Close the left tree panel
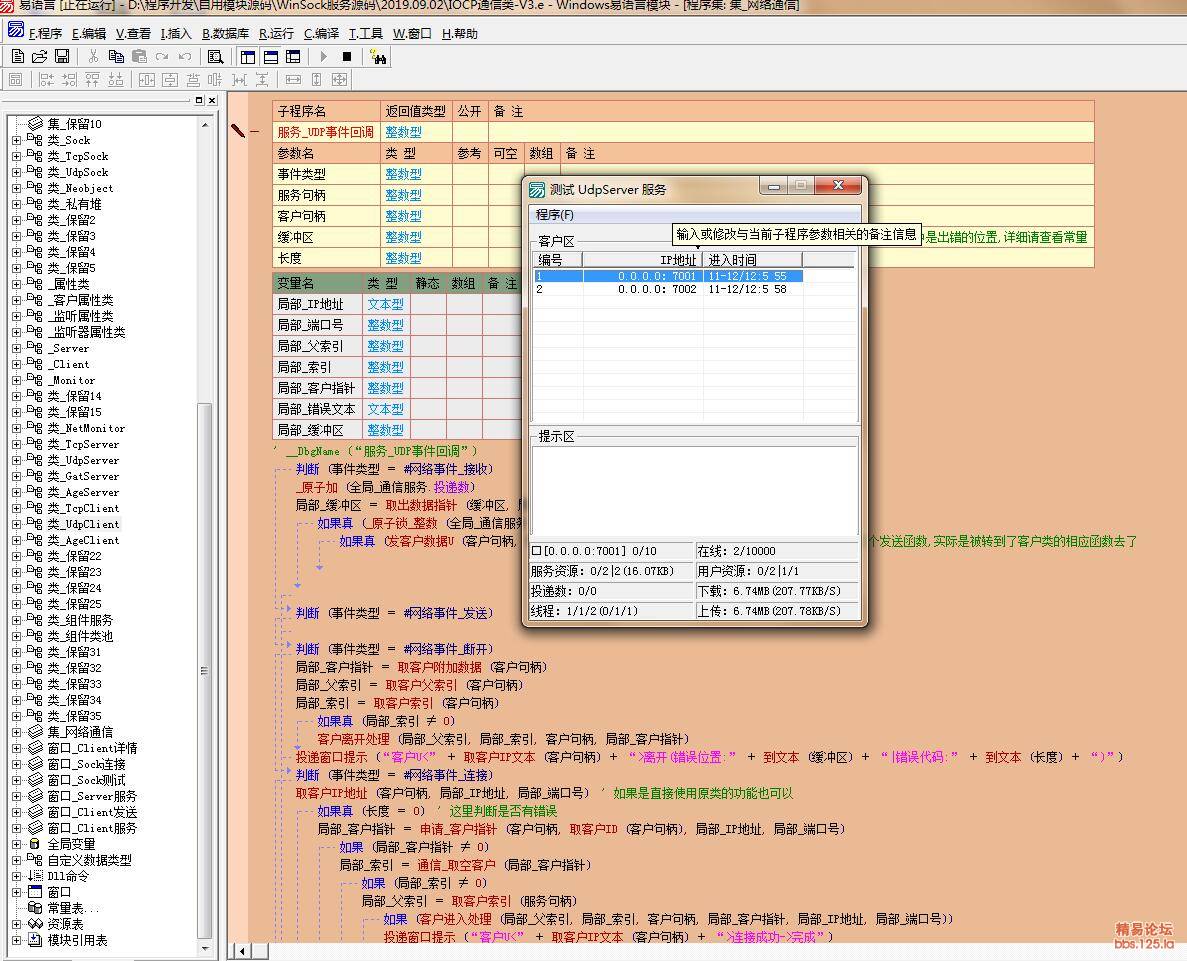1187x961 pixels. pyautogui.click(x=212, y=100)
